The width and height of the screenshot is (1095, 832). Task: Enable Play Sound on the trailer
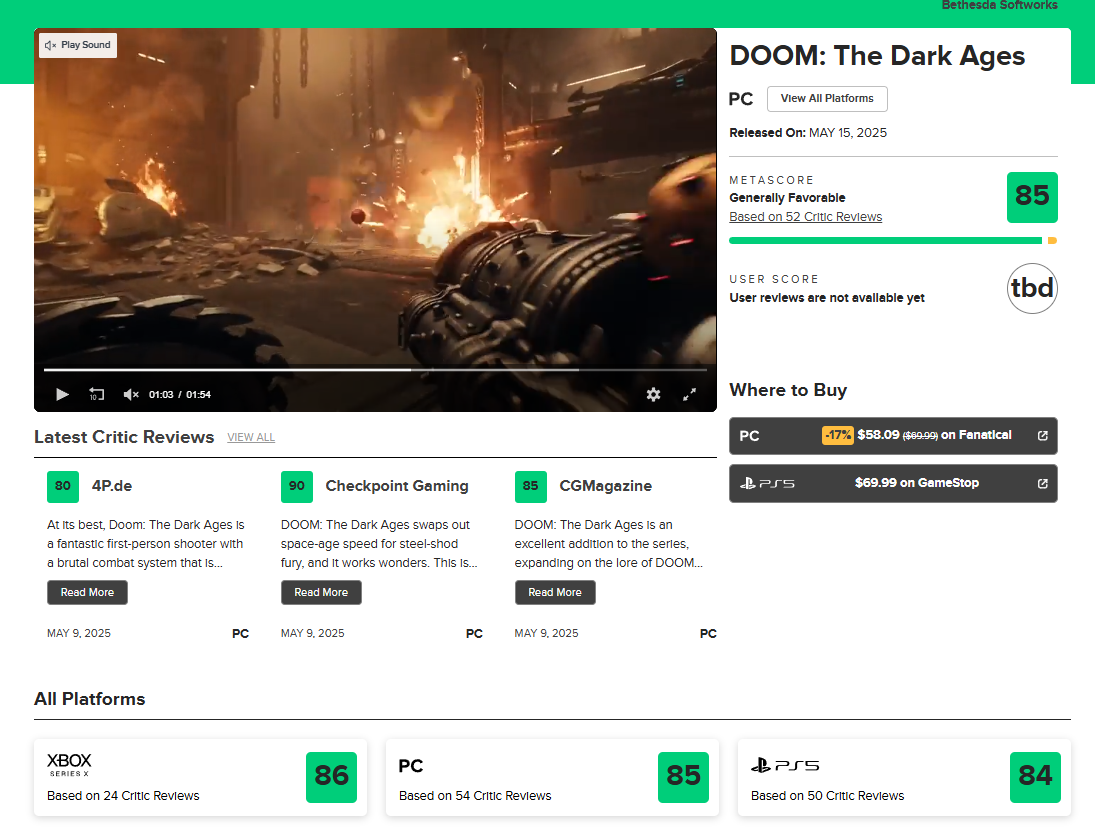point(77,45)
